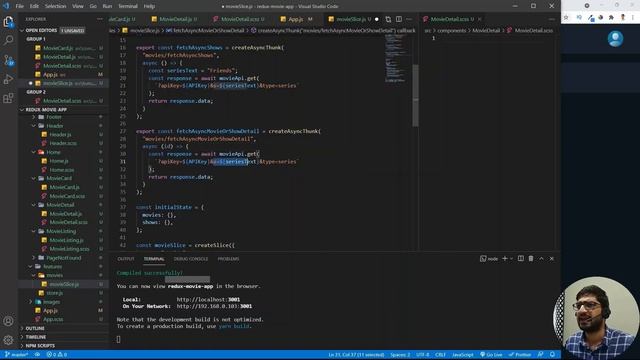
Task: Click the code minimap preview
Action: point(395,59)
